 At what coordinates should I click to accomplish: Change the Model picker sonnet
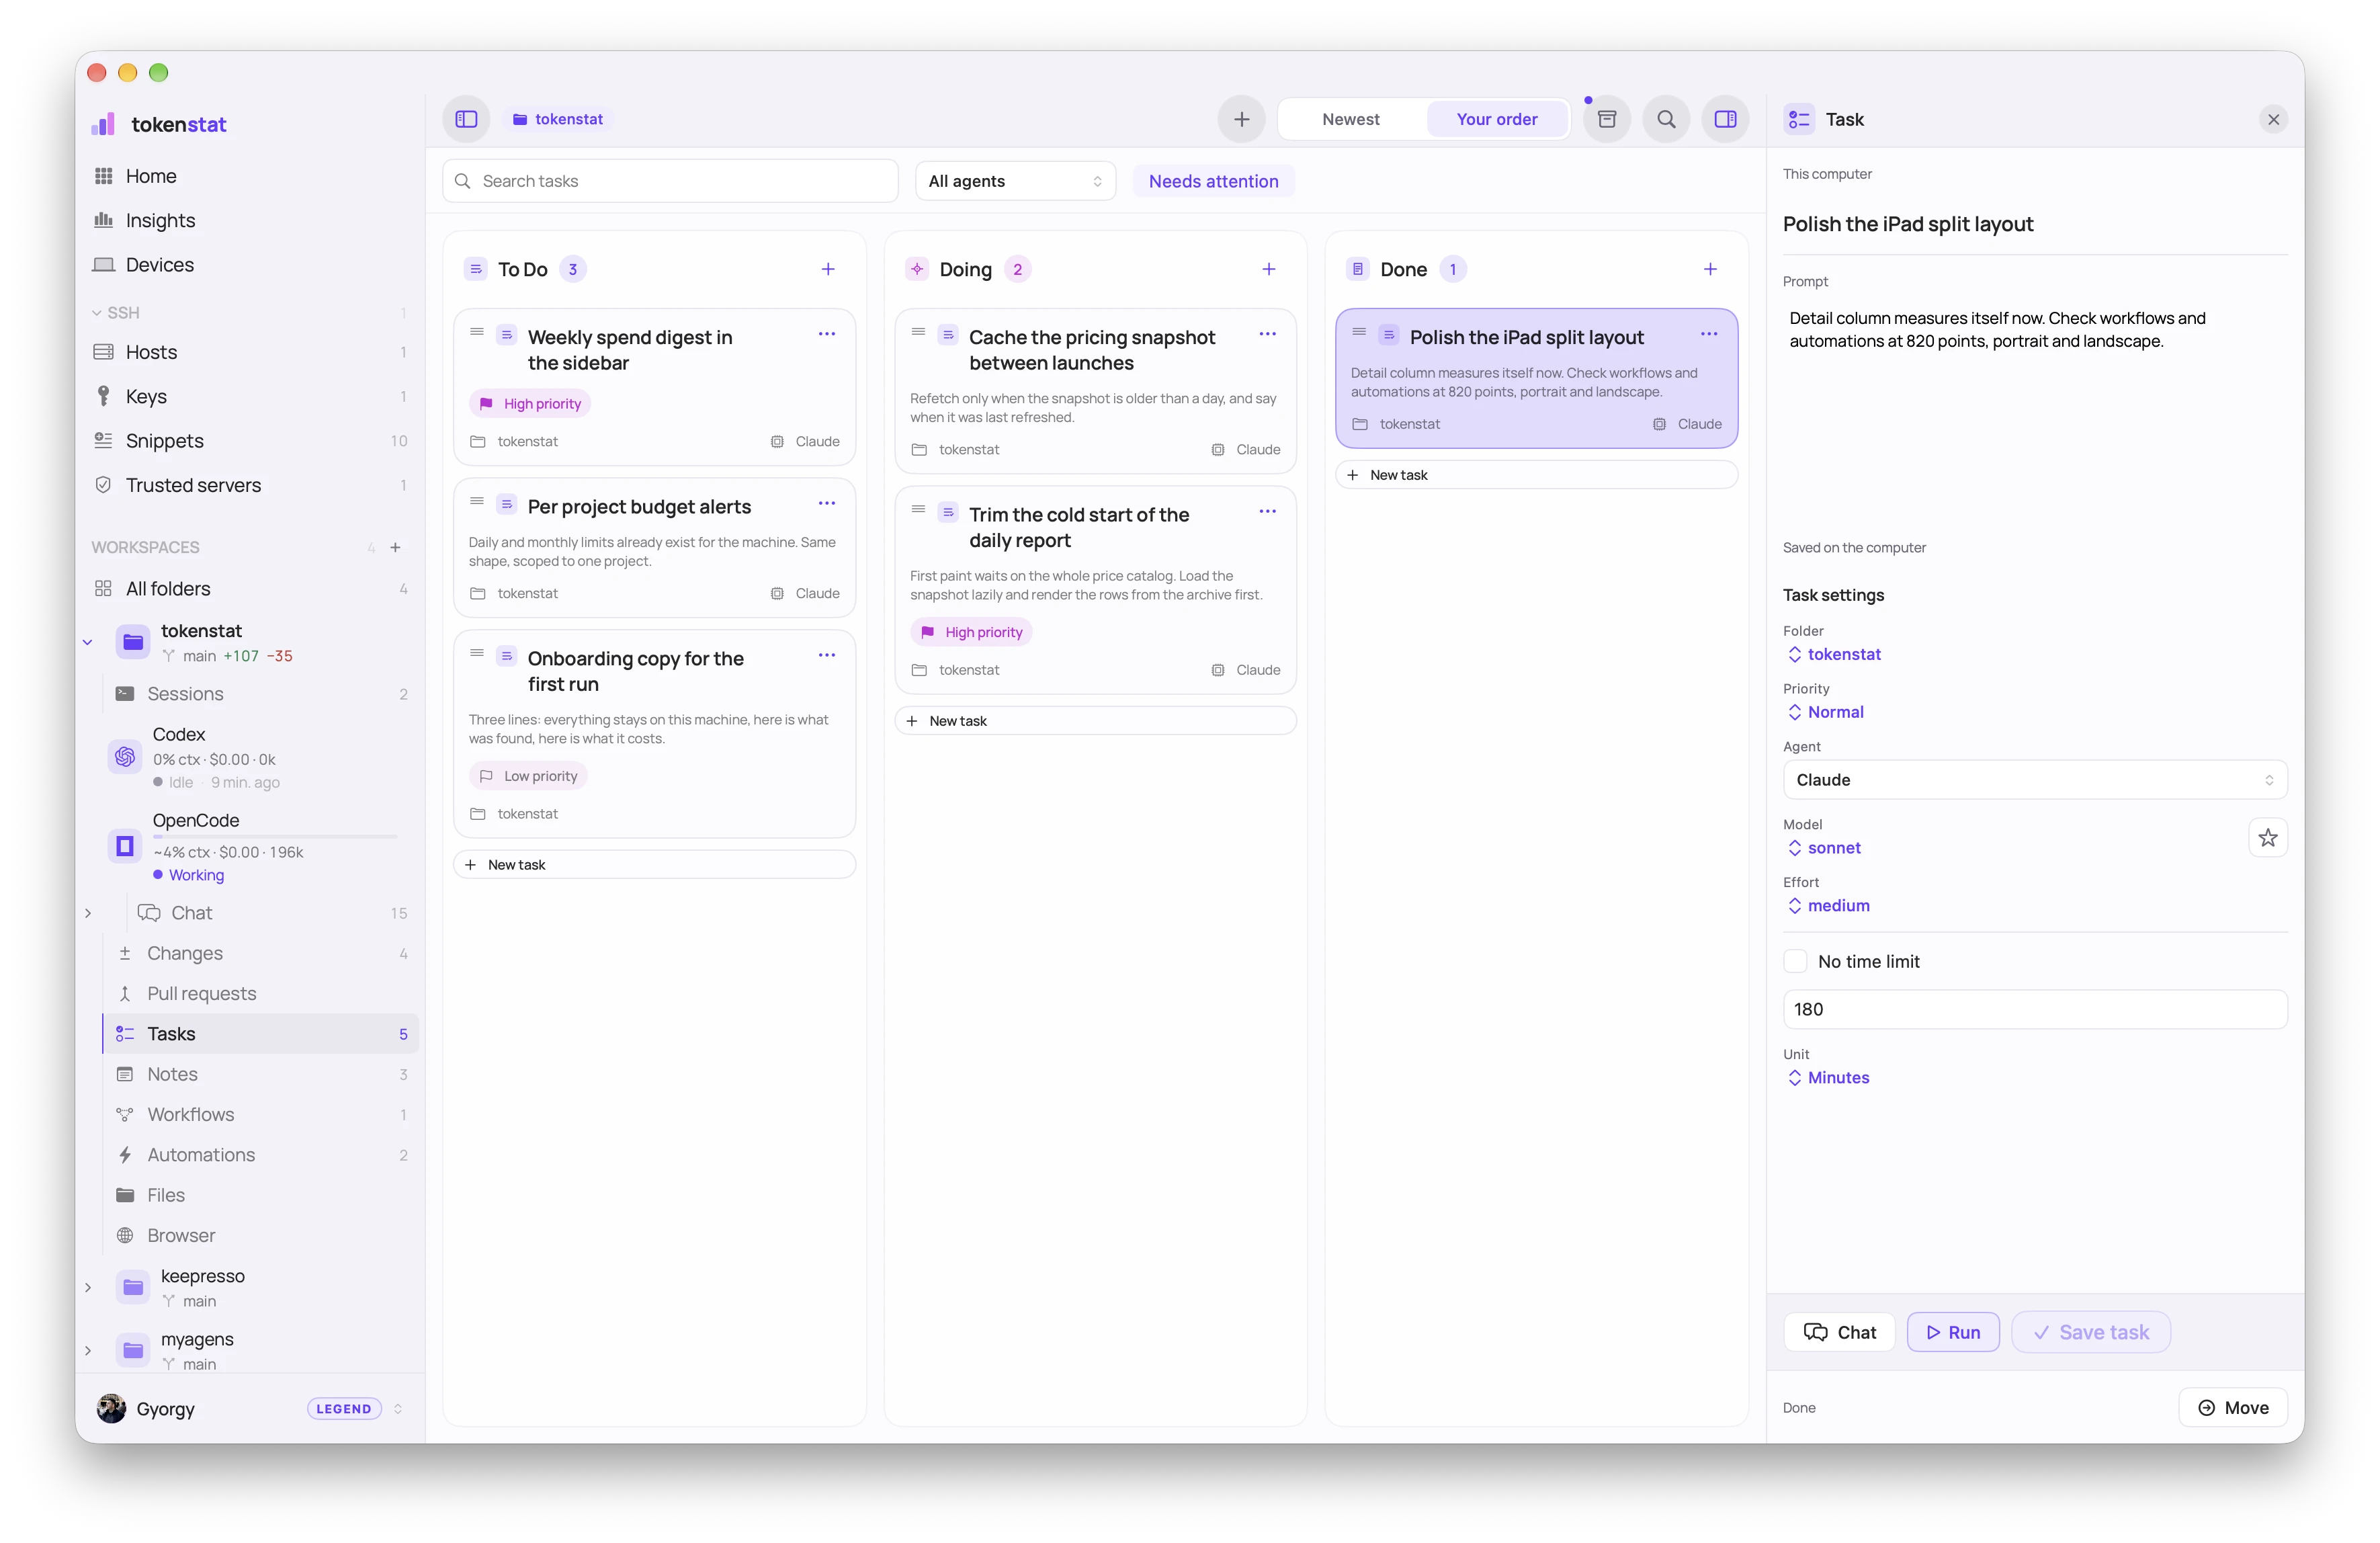[x=1824, y=848]
